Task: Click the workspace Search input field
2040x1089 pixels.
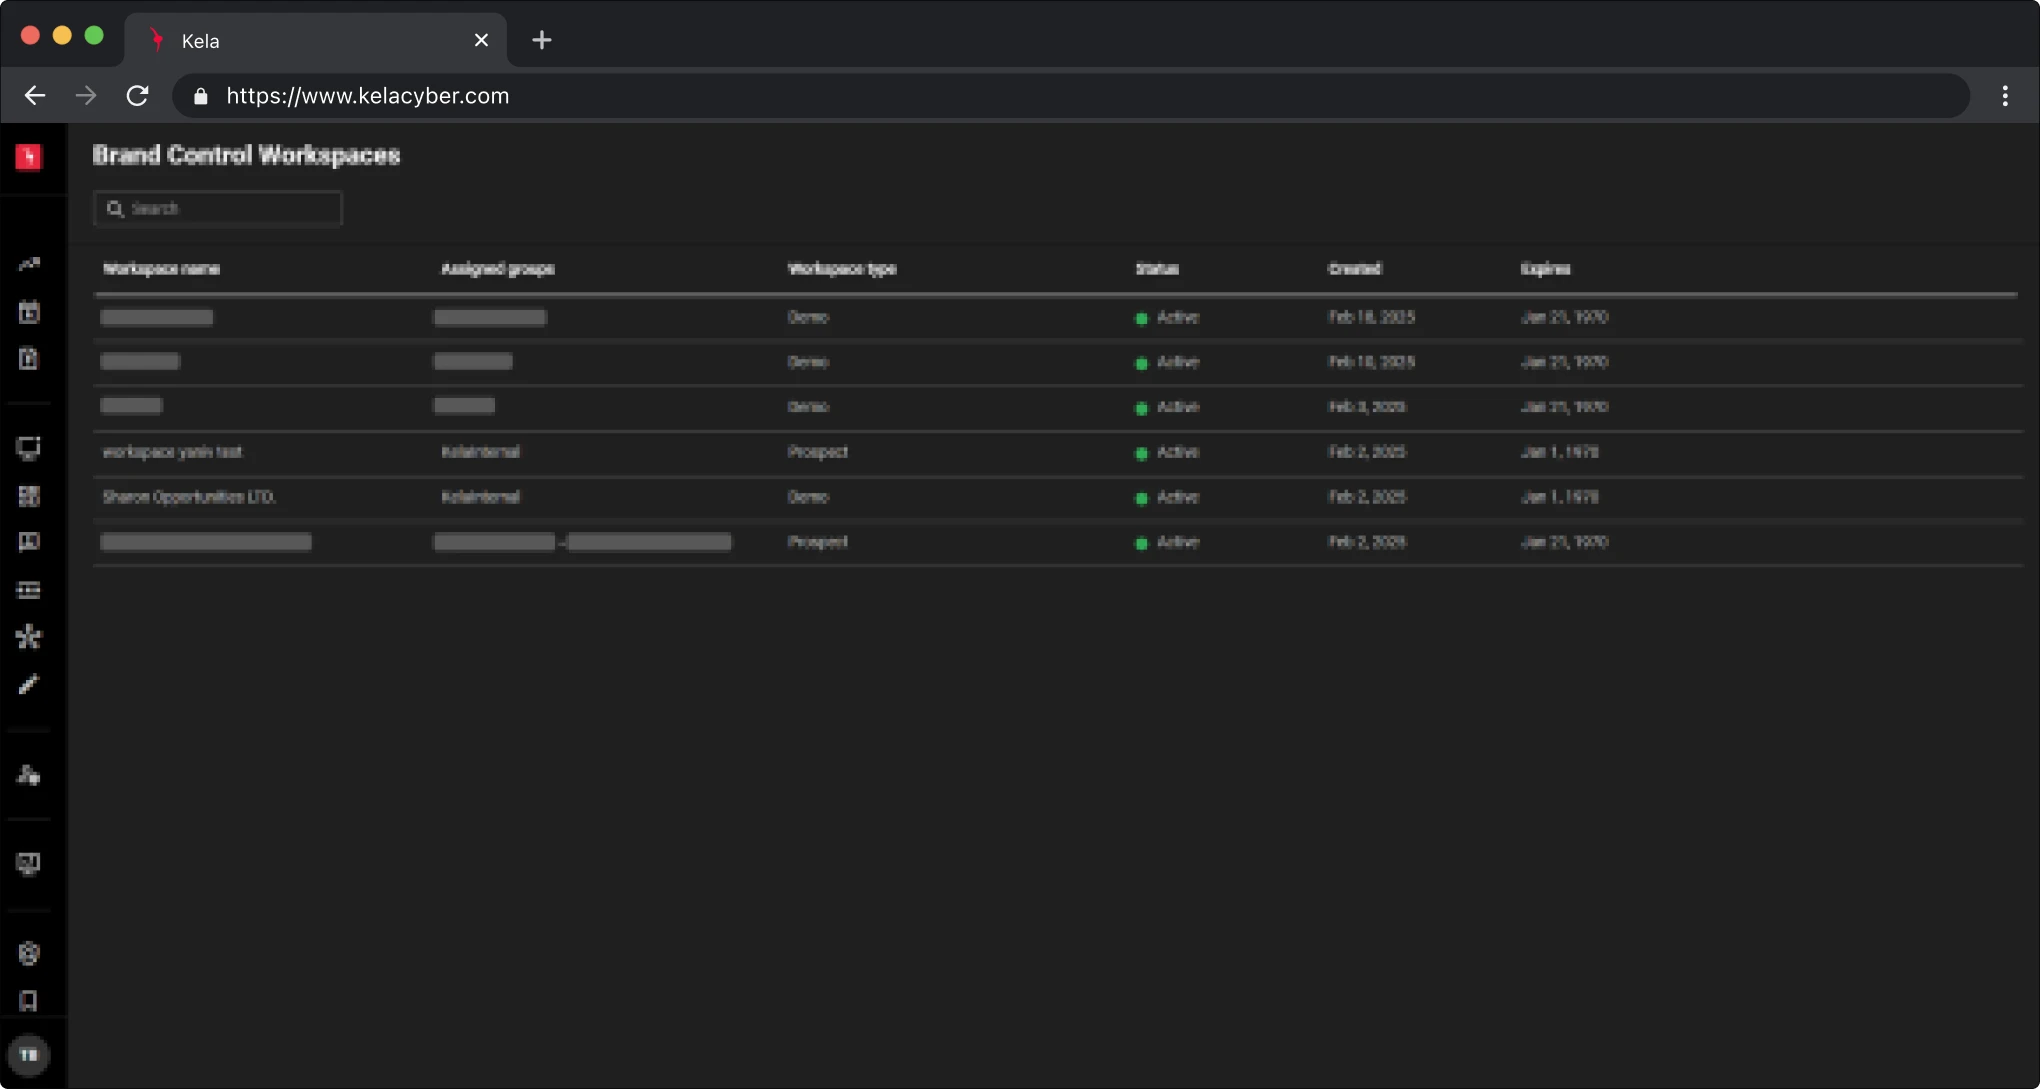Action: click(x=218, y=209)
